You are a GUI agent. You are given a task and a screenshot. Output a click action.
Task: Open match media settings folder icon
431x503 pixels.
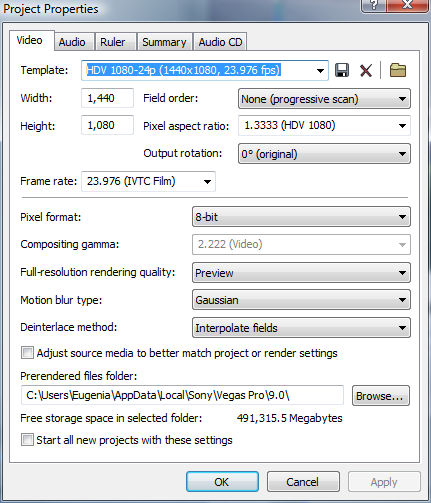398,70
